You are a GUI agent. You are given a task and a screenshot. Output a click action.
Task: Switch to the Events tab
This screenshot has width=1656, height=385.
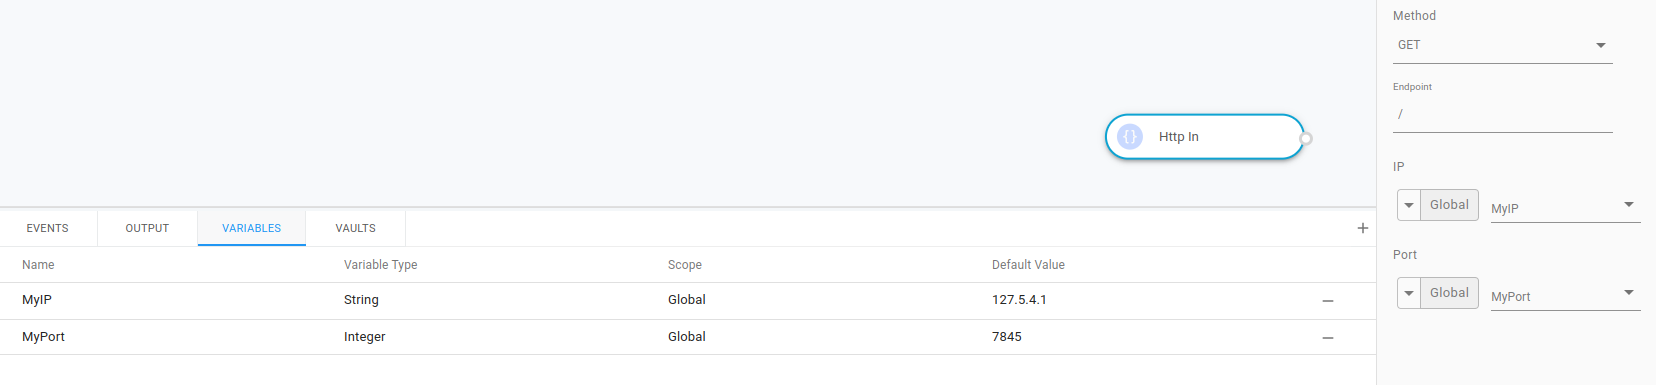click(48, 228)
